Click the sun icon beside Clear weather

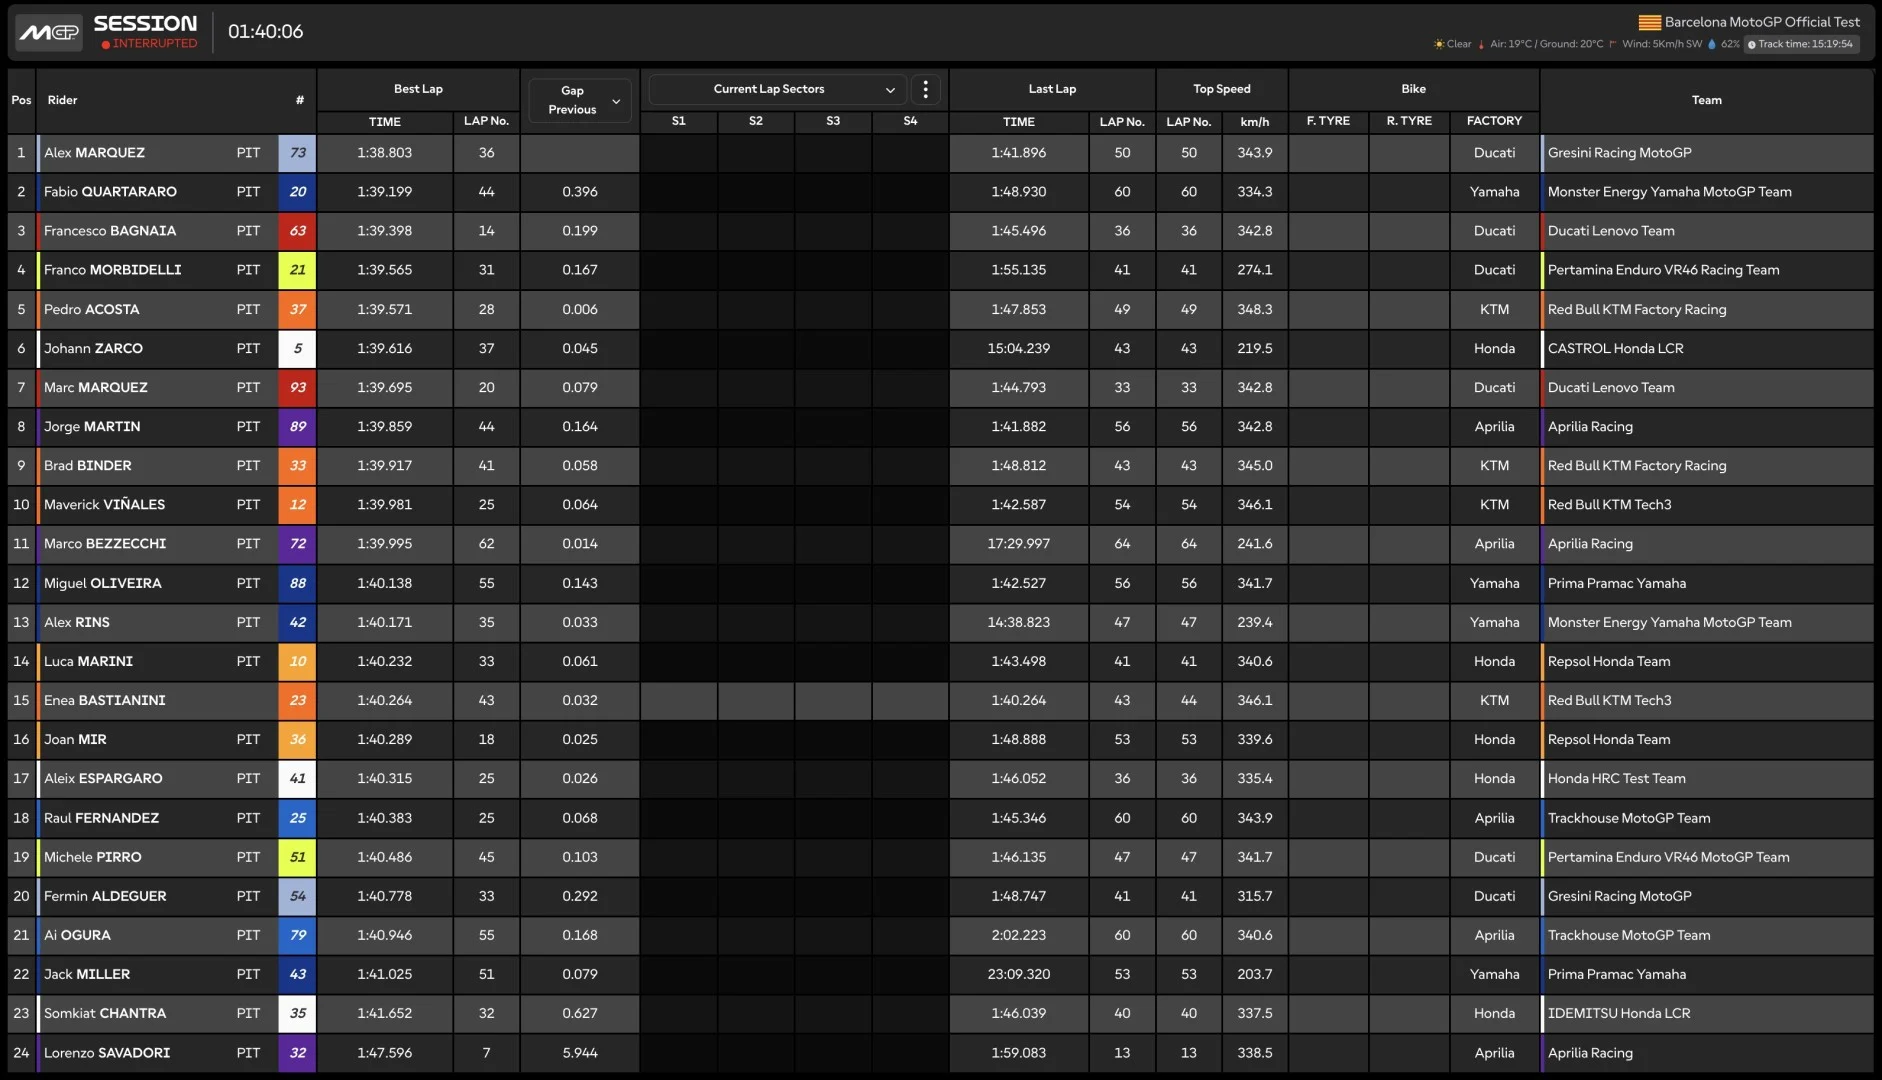1439,44
